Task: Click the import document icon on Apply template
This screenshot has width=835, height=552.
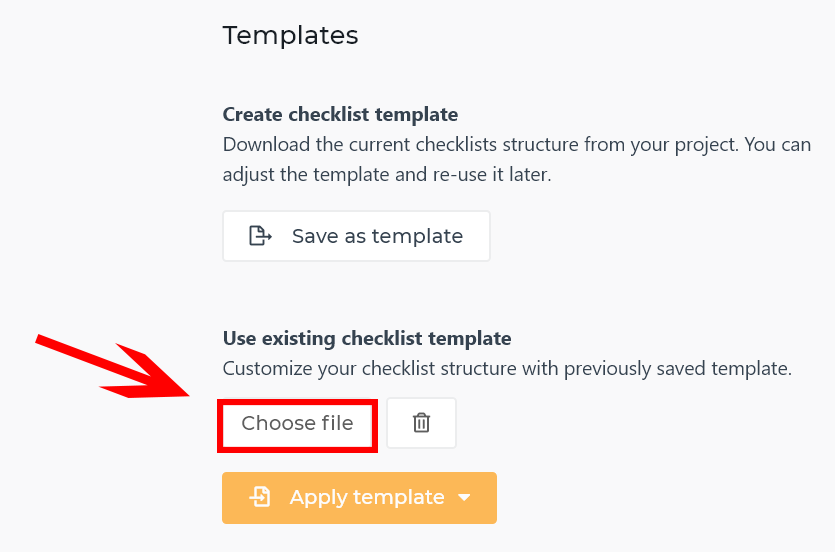Action: click(x=260, y=497)
